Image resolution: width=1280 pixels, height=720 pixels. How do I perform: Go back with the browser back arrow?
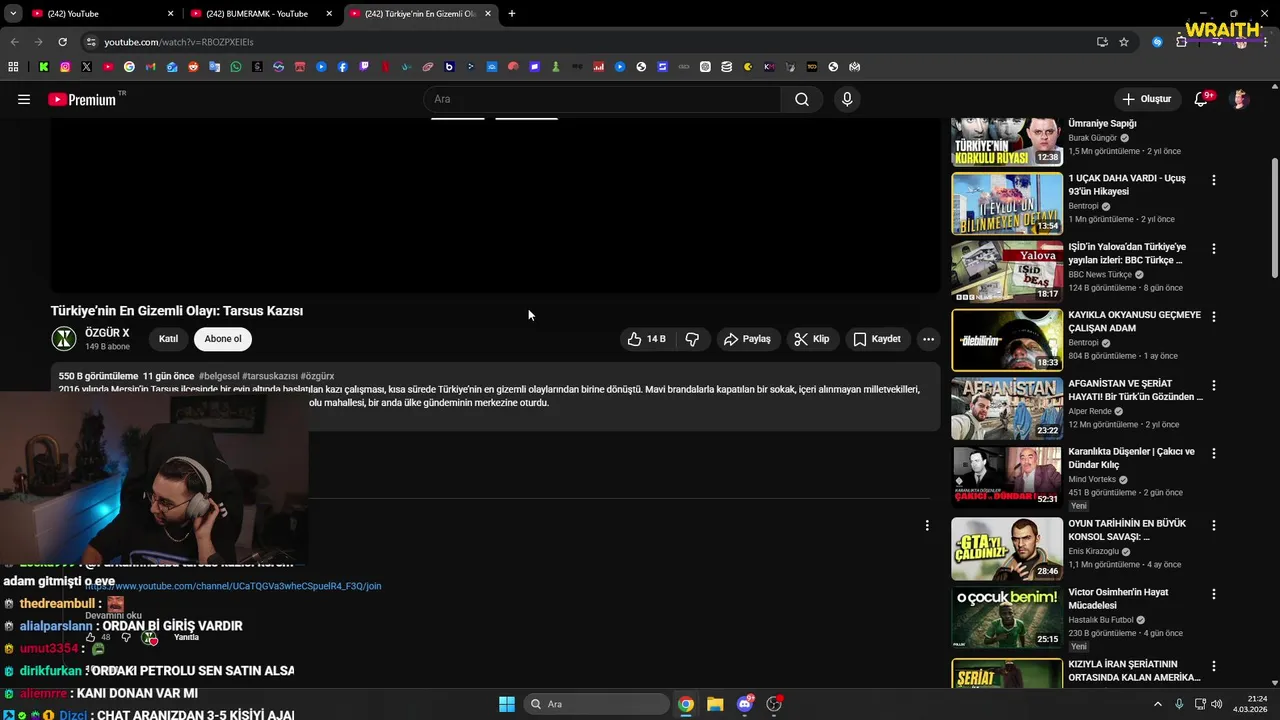[x=14, y=42]
